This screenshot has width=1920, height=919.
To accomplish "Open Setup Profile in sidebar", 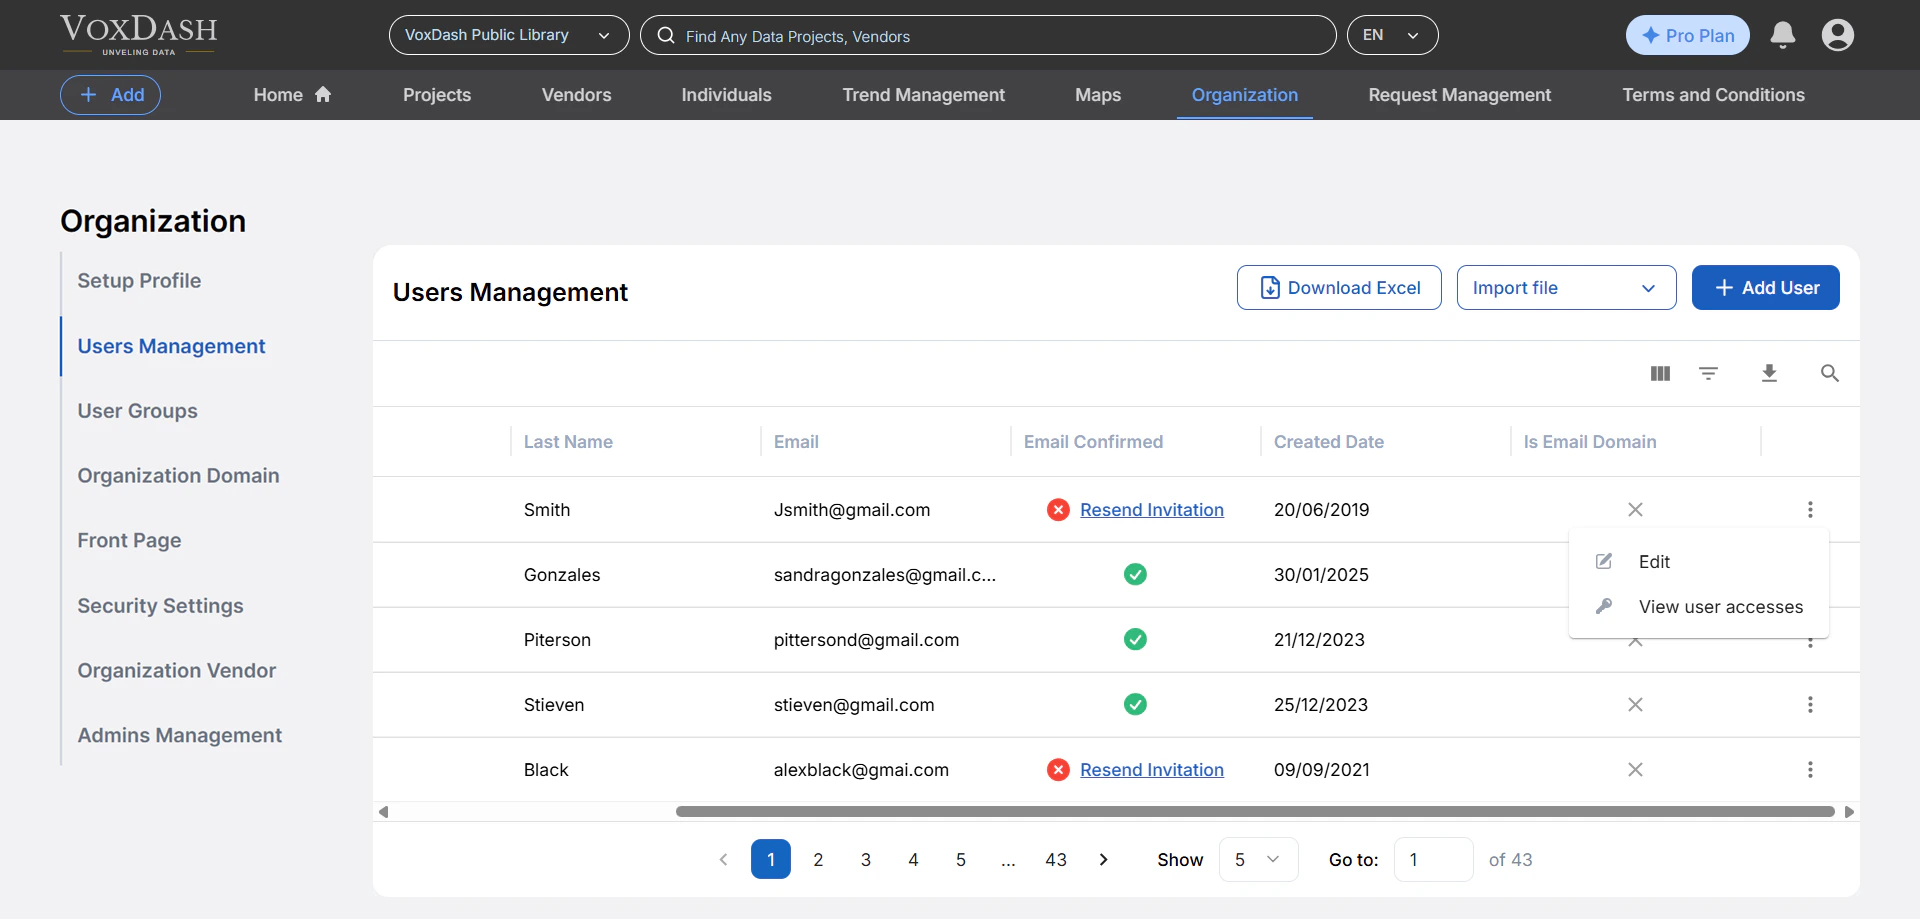I will point(139,281).
